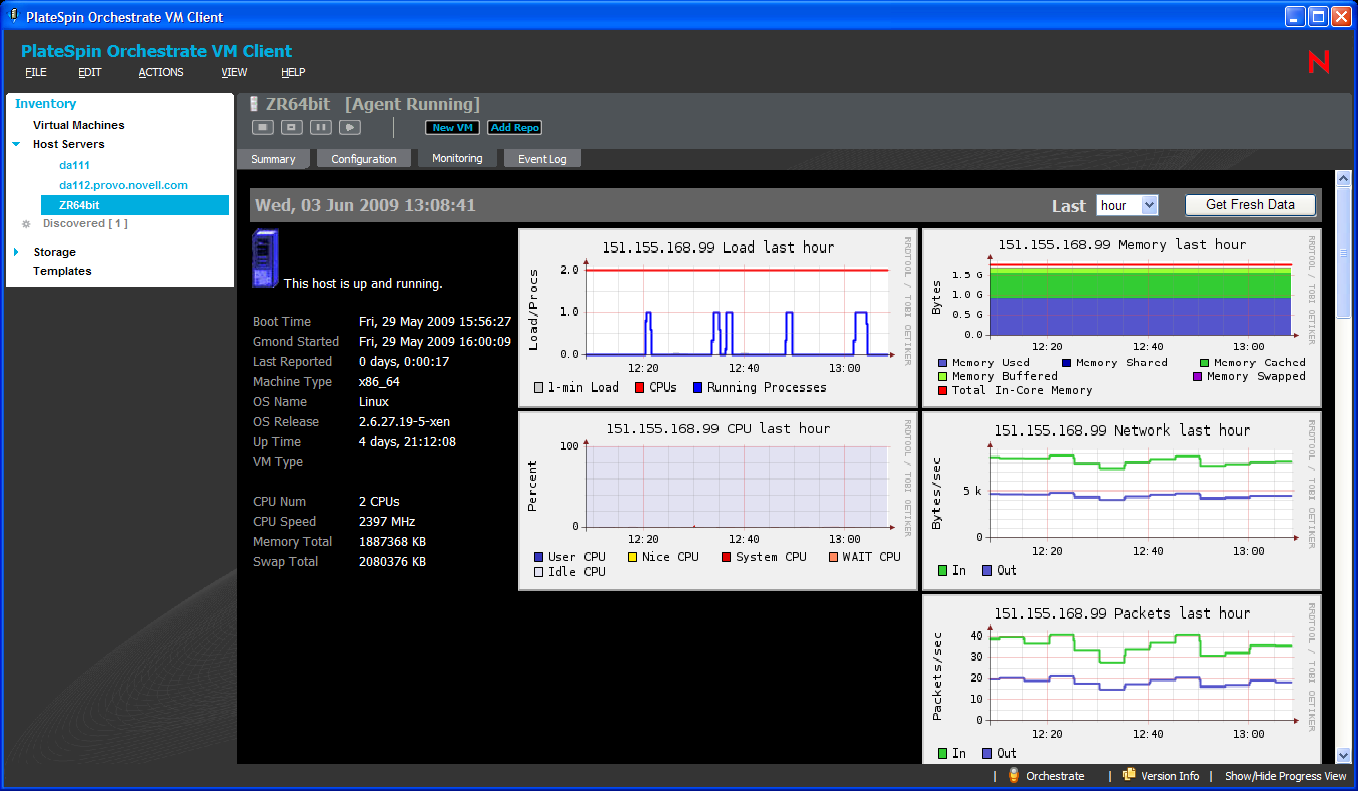Click the first stop (filled square) toolbar icon
This screenshot has width=1358, height=791.
262,127
